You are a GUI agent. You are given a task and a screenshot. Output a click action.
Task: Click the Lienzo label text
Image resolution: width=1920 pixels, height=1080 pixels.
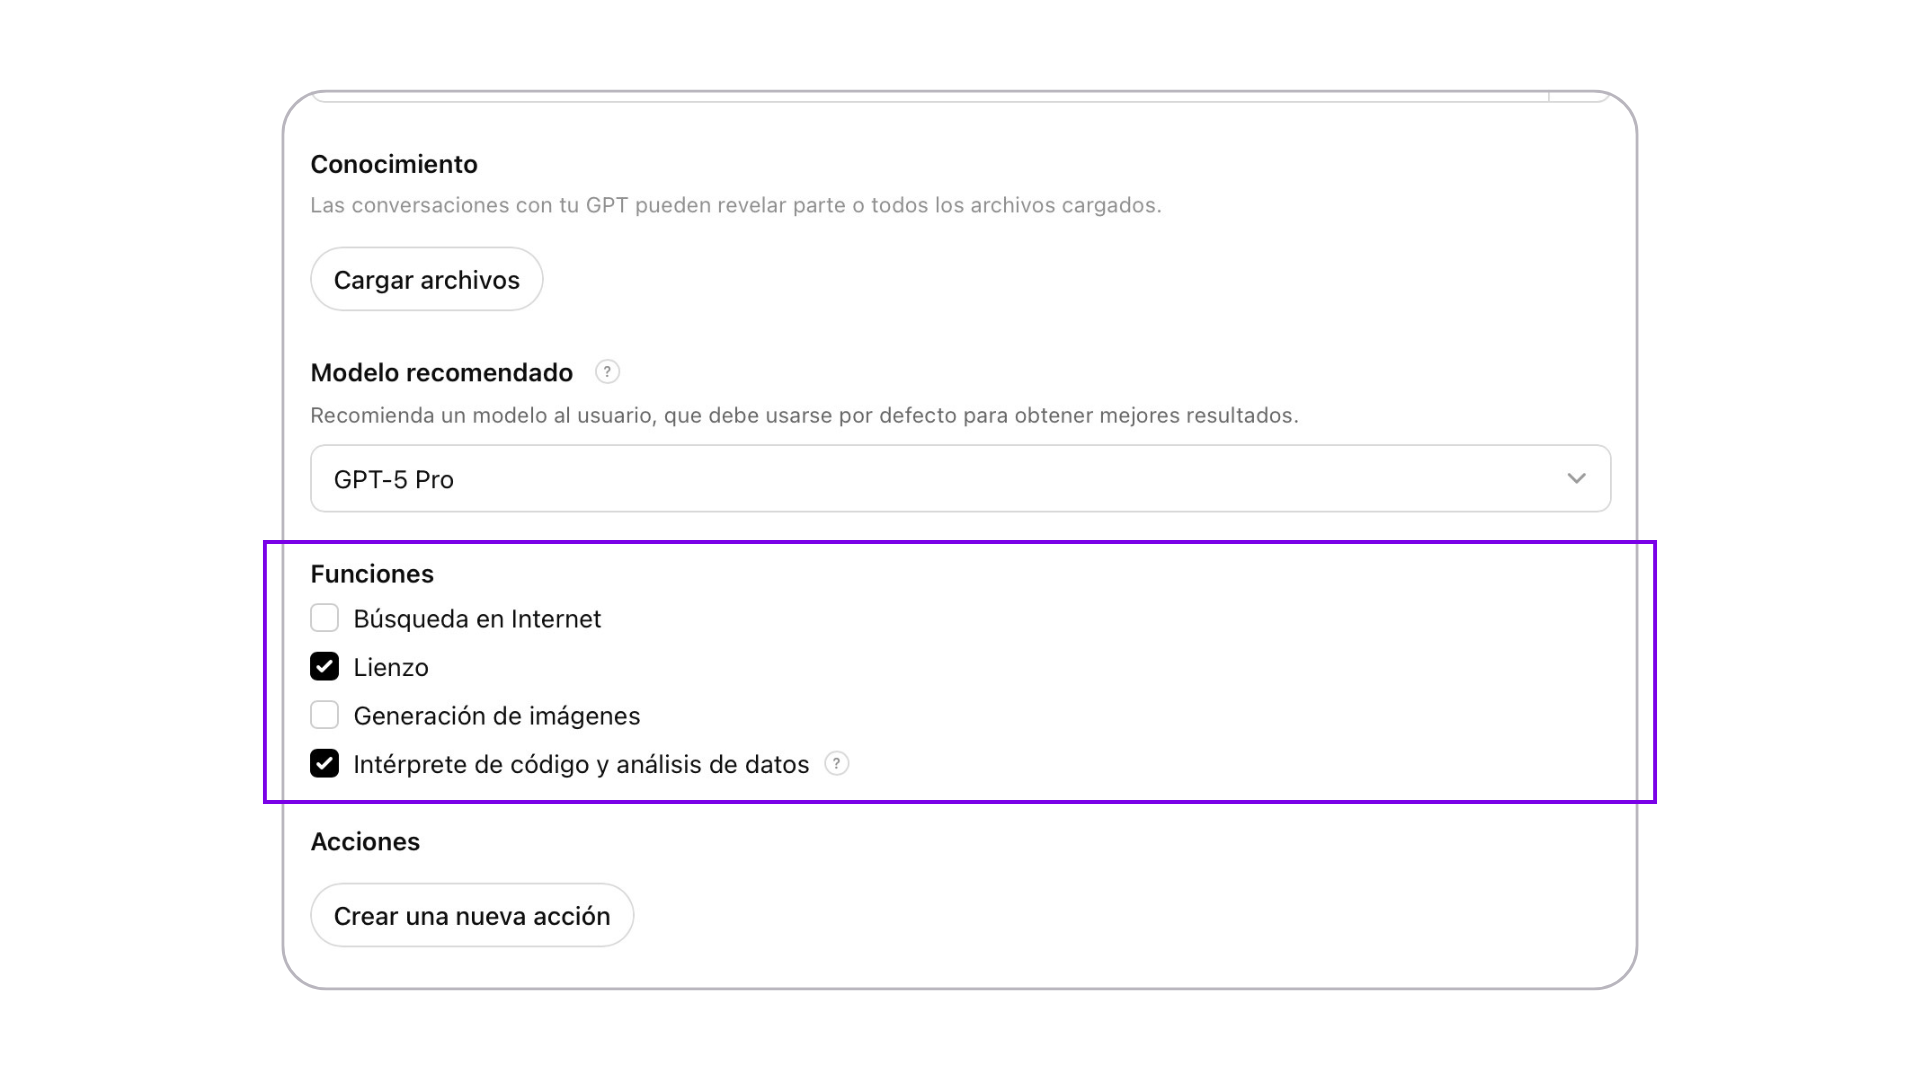pos(391,668)
